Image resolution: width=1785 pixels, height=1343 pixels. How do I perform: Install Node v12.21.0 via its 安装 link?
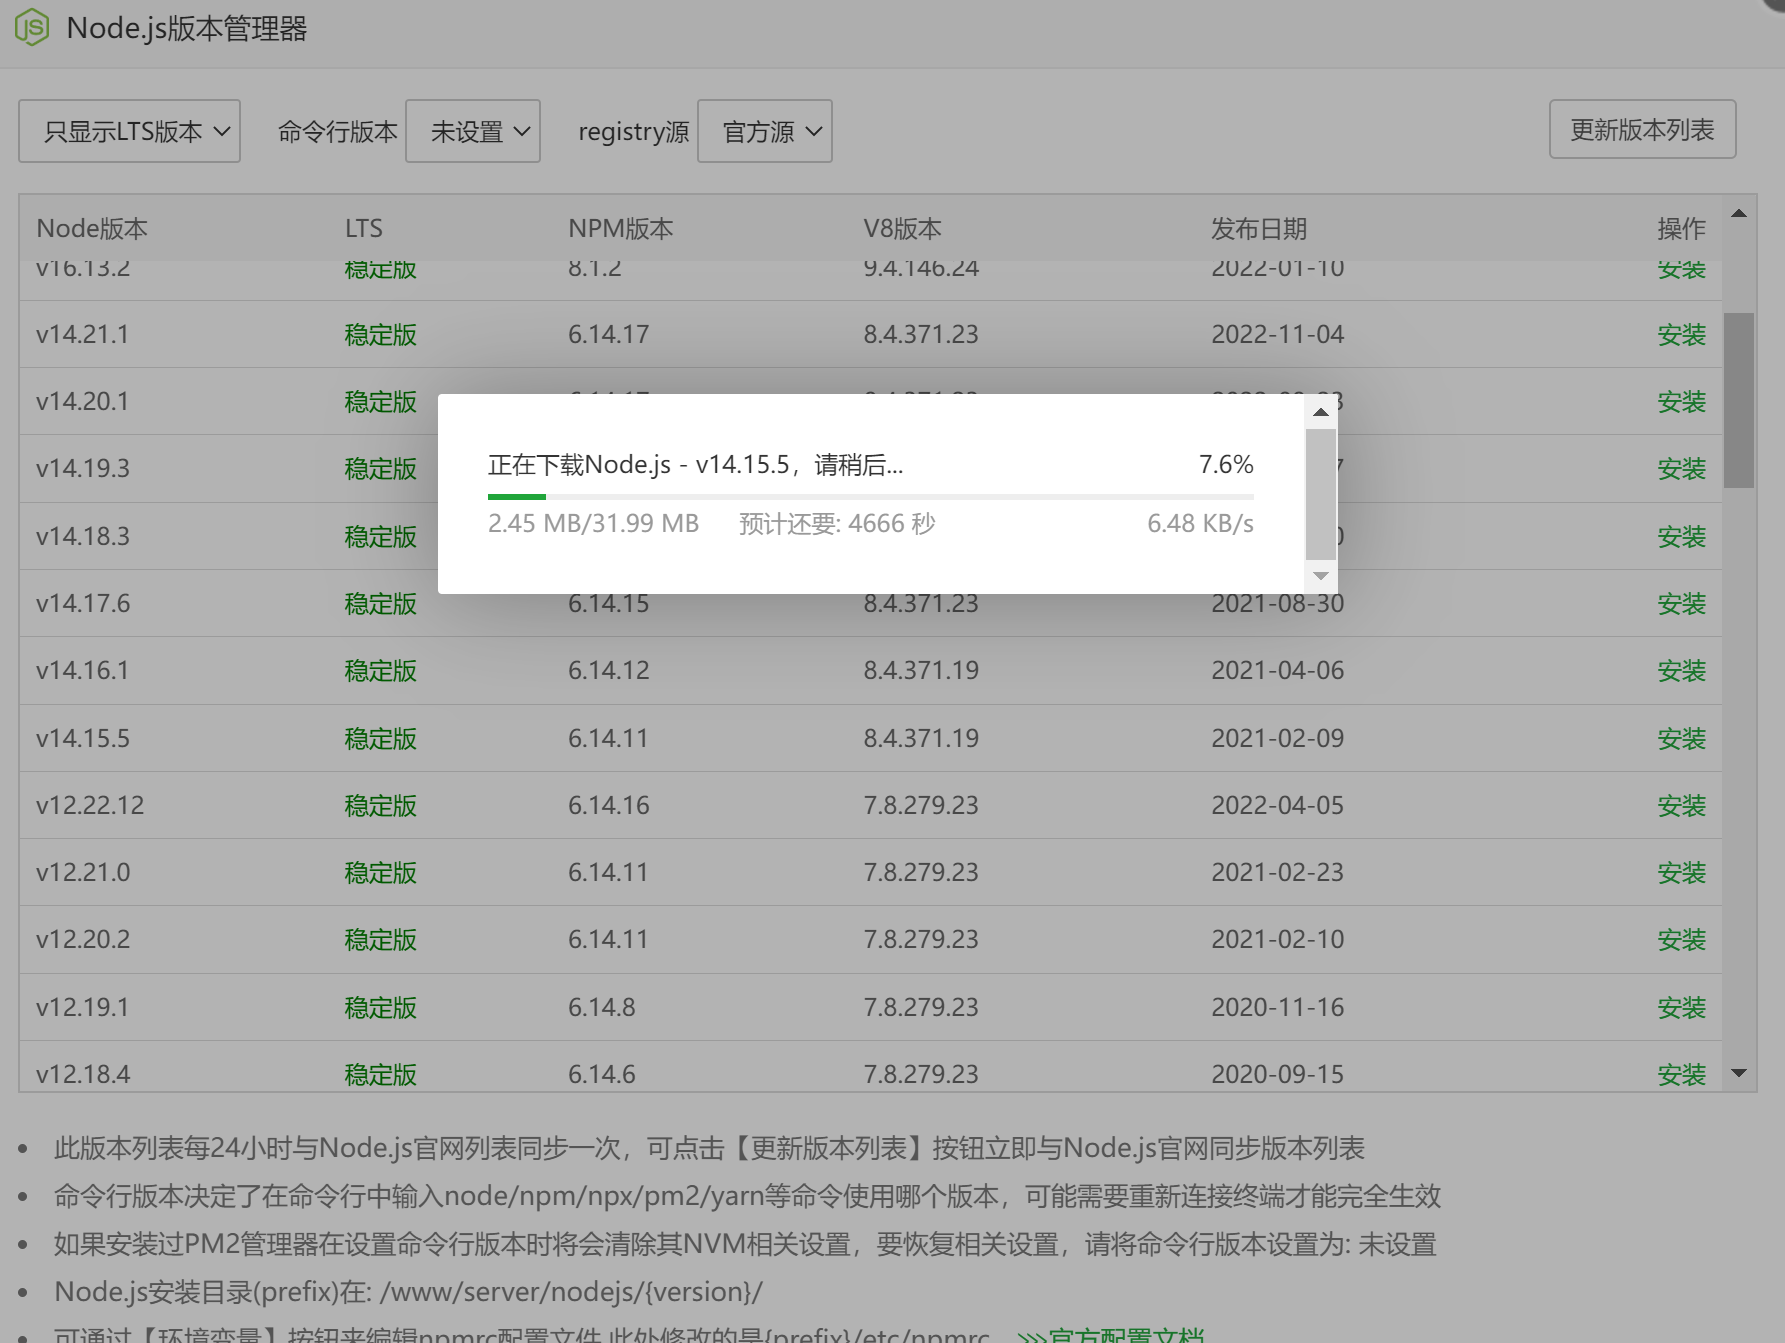click(1681, 872)
